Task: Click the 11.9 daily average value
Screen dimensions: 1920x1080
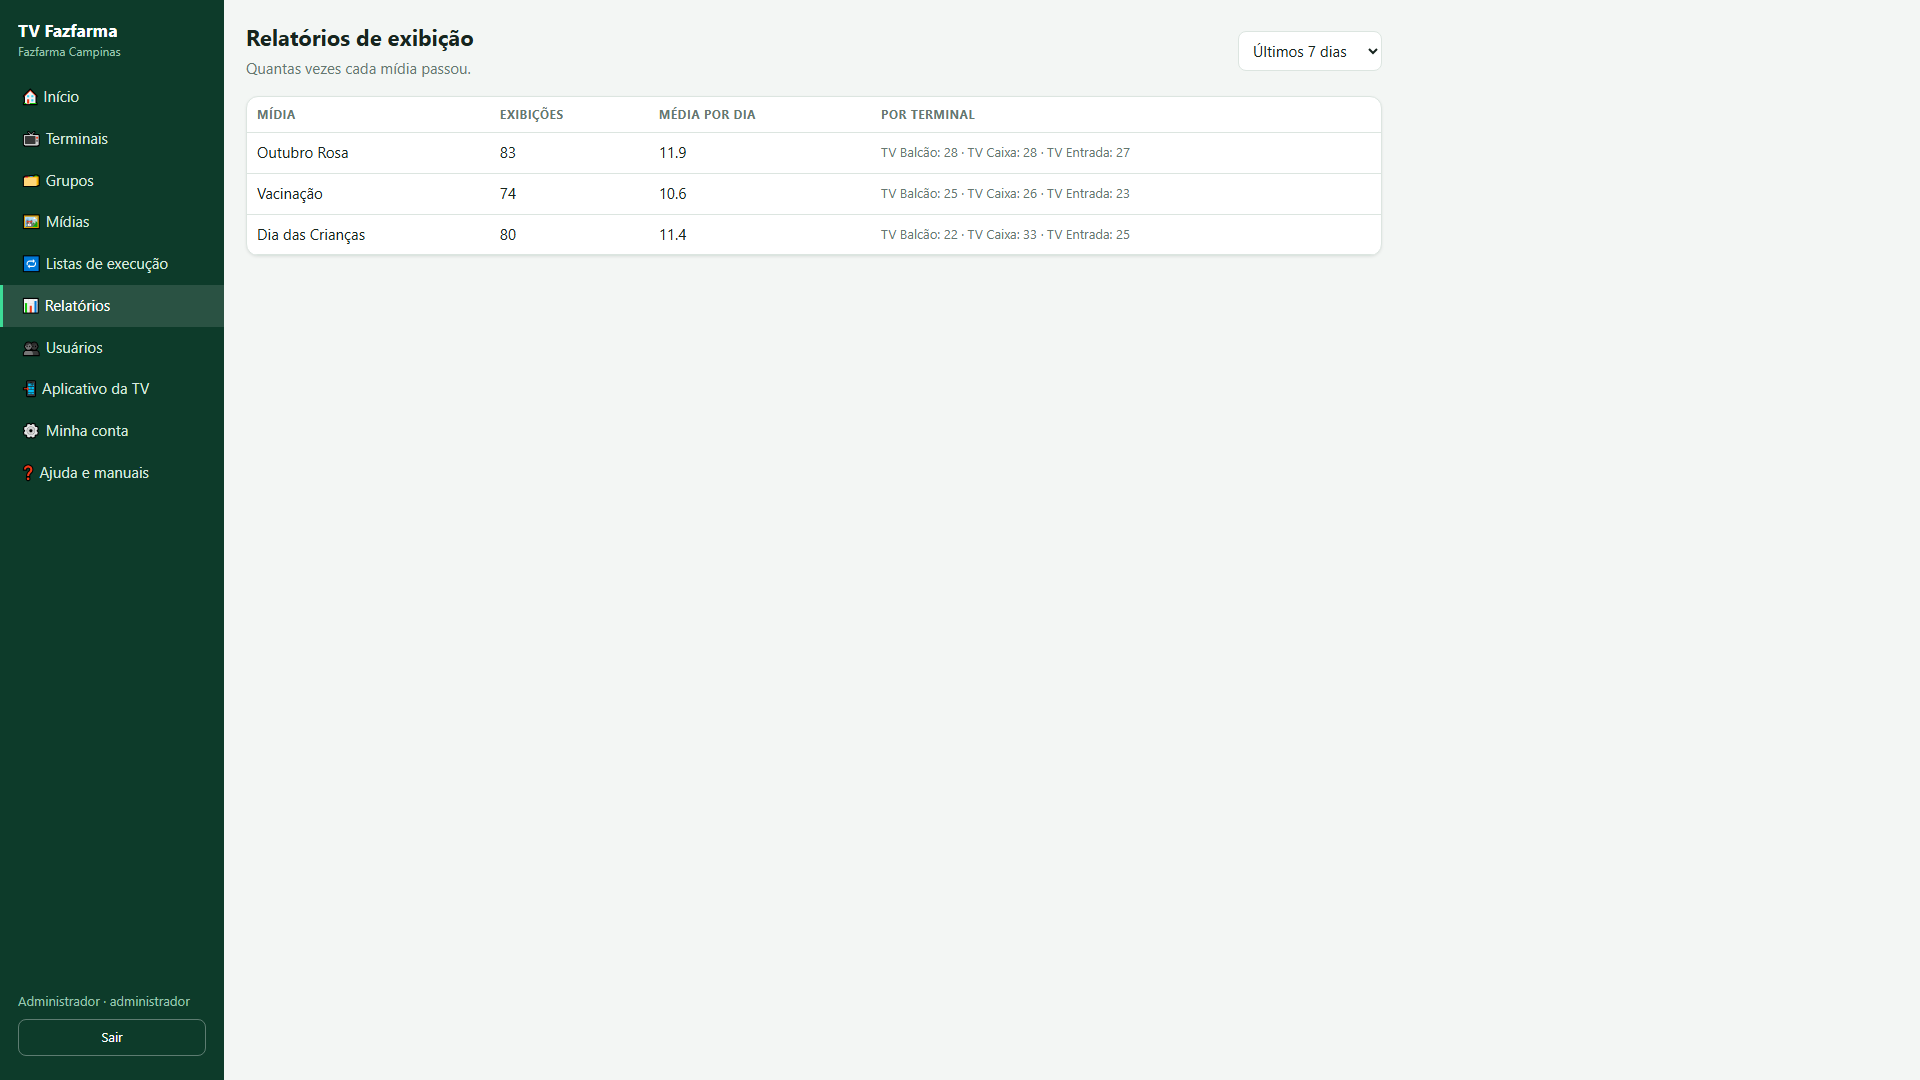Action: click(673, 153)
